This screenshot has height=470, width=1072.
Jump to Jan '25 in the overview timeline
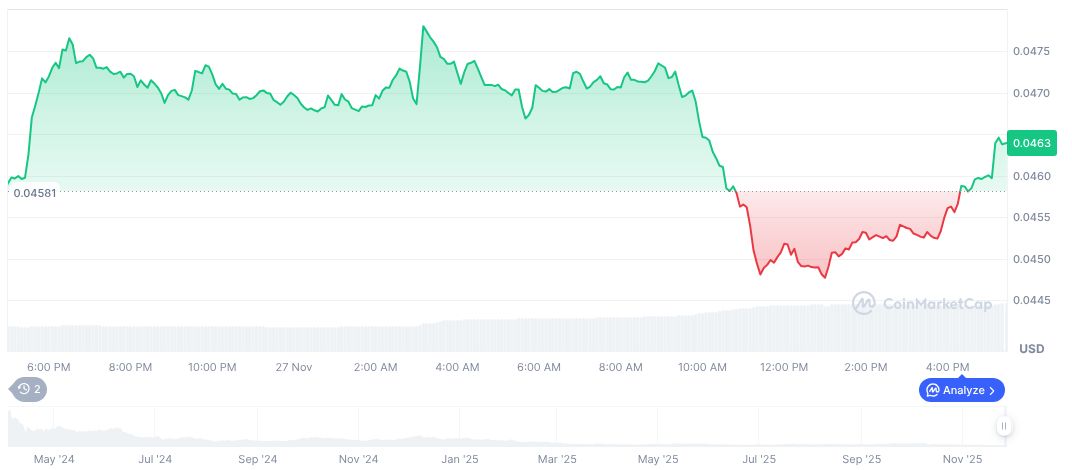point(459,460)
